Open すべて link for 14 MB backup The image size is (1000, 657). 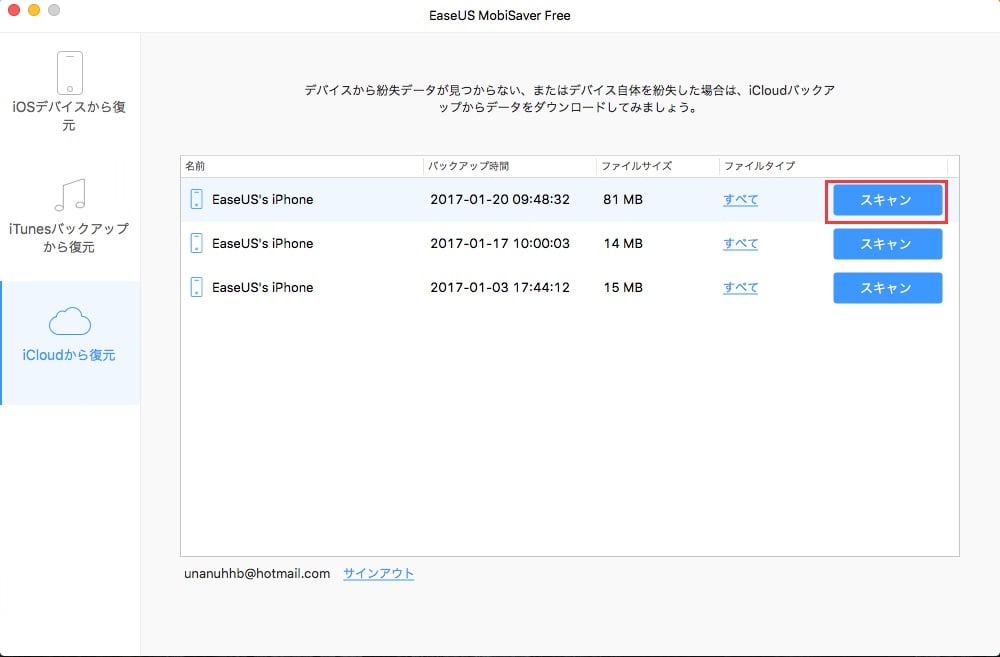[740, 244]
